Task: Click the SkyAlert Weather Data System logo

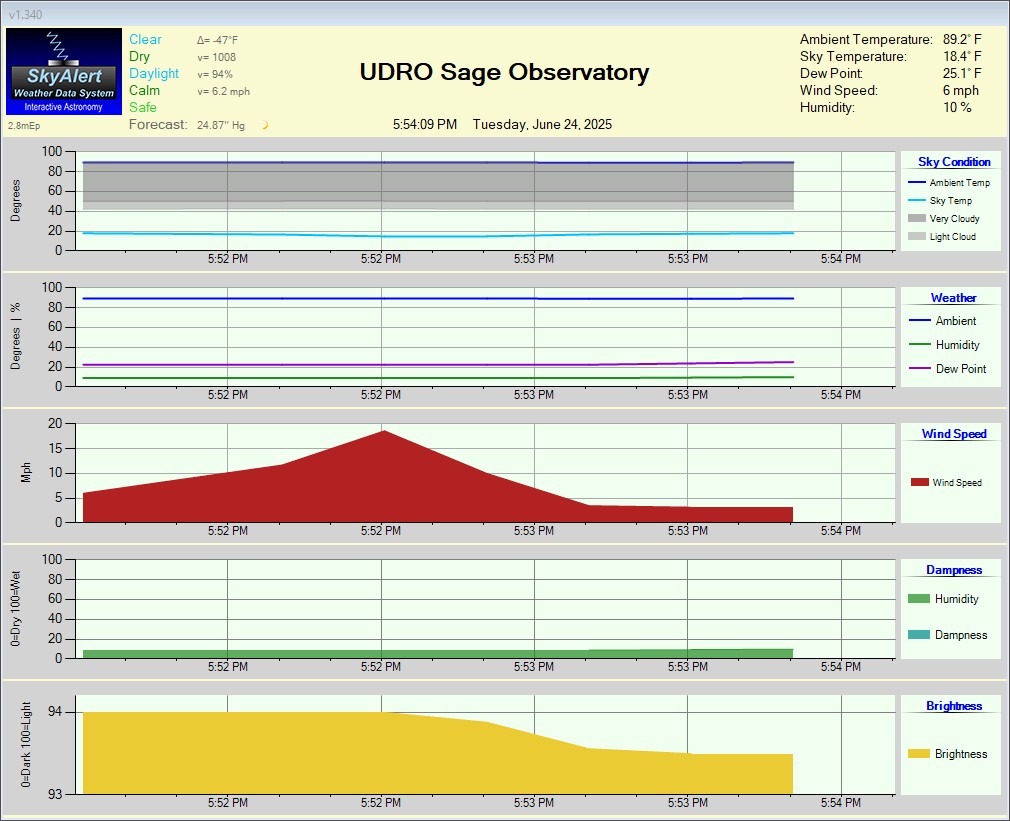Action: [62, 71]
